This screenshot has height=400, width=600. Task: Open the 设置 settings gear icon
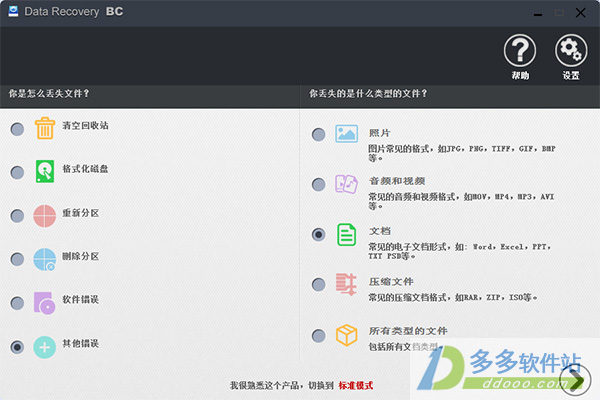click(571, 51)
